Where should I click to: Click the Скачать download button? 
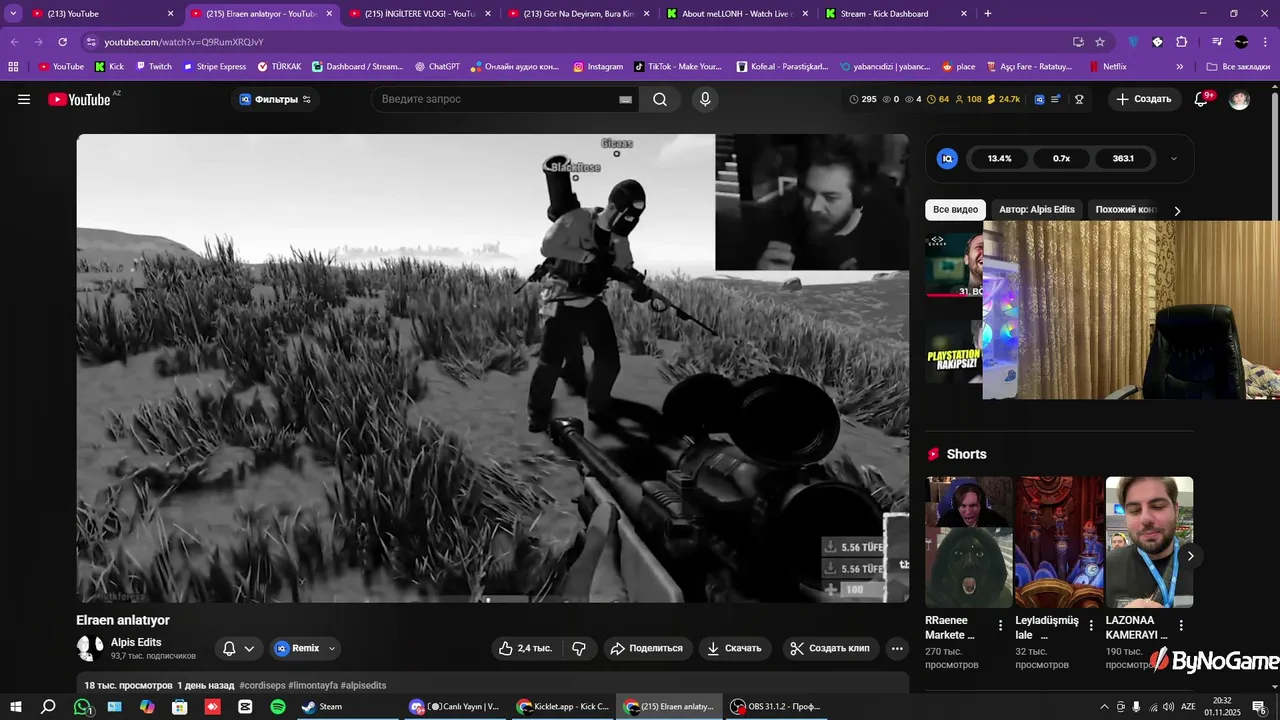pos(734,648)
